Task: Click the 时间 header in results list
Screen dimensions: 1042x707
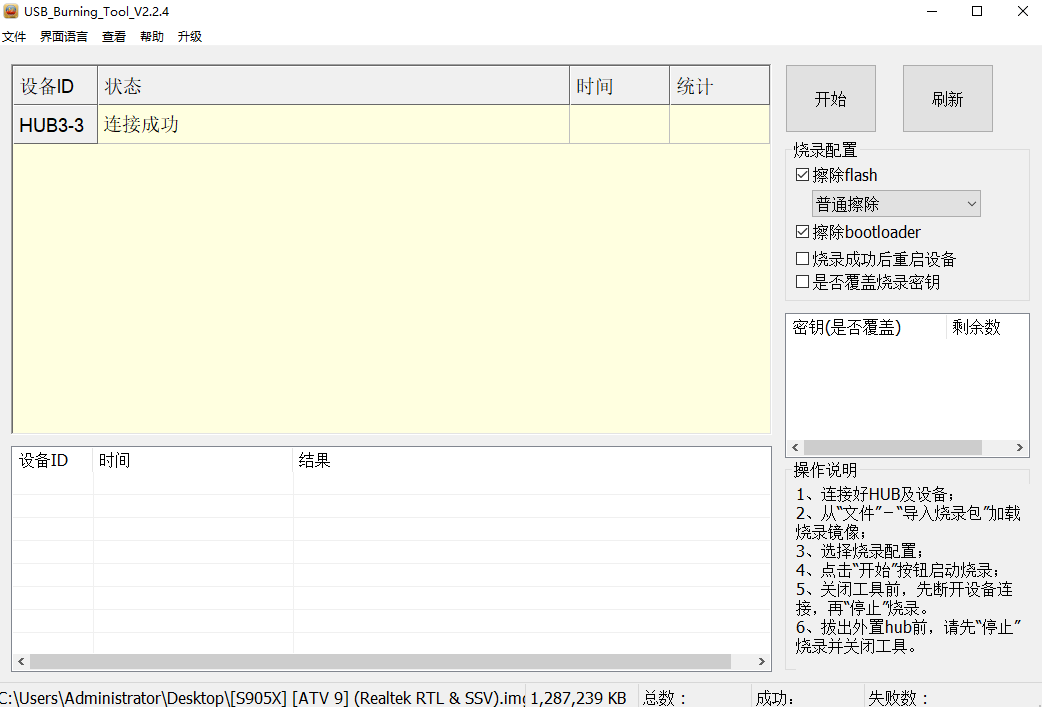Action: click(x=193, y=460)
